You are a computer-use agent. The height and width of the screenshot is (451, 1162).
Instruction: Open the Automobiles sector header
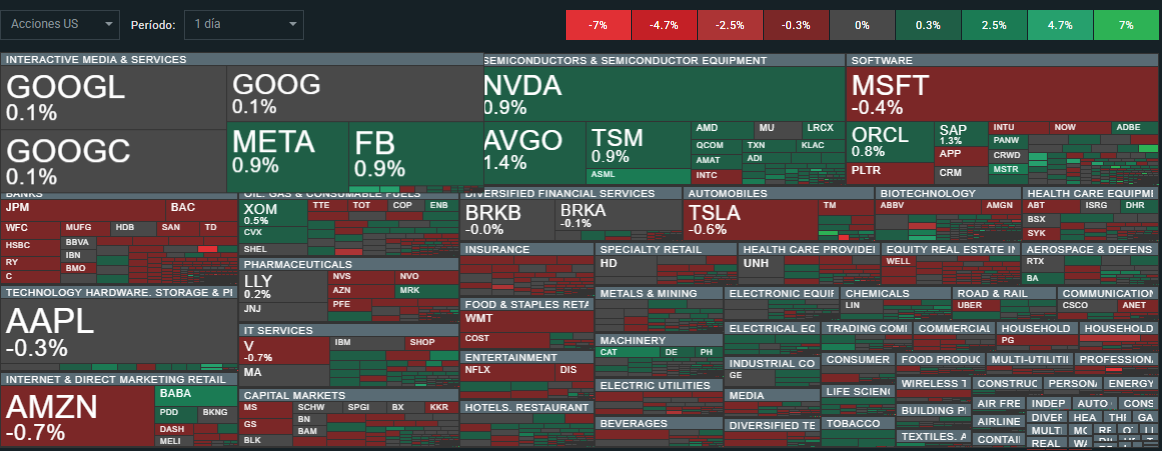coord(778,193)
